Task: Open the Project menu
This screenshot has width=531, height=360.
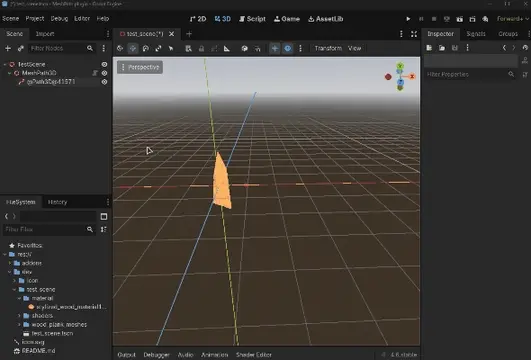Action: (35, 19)
